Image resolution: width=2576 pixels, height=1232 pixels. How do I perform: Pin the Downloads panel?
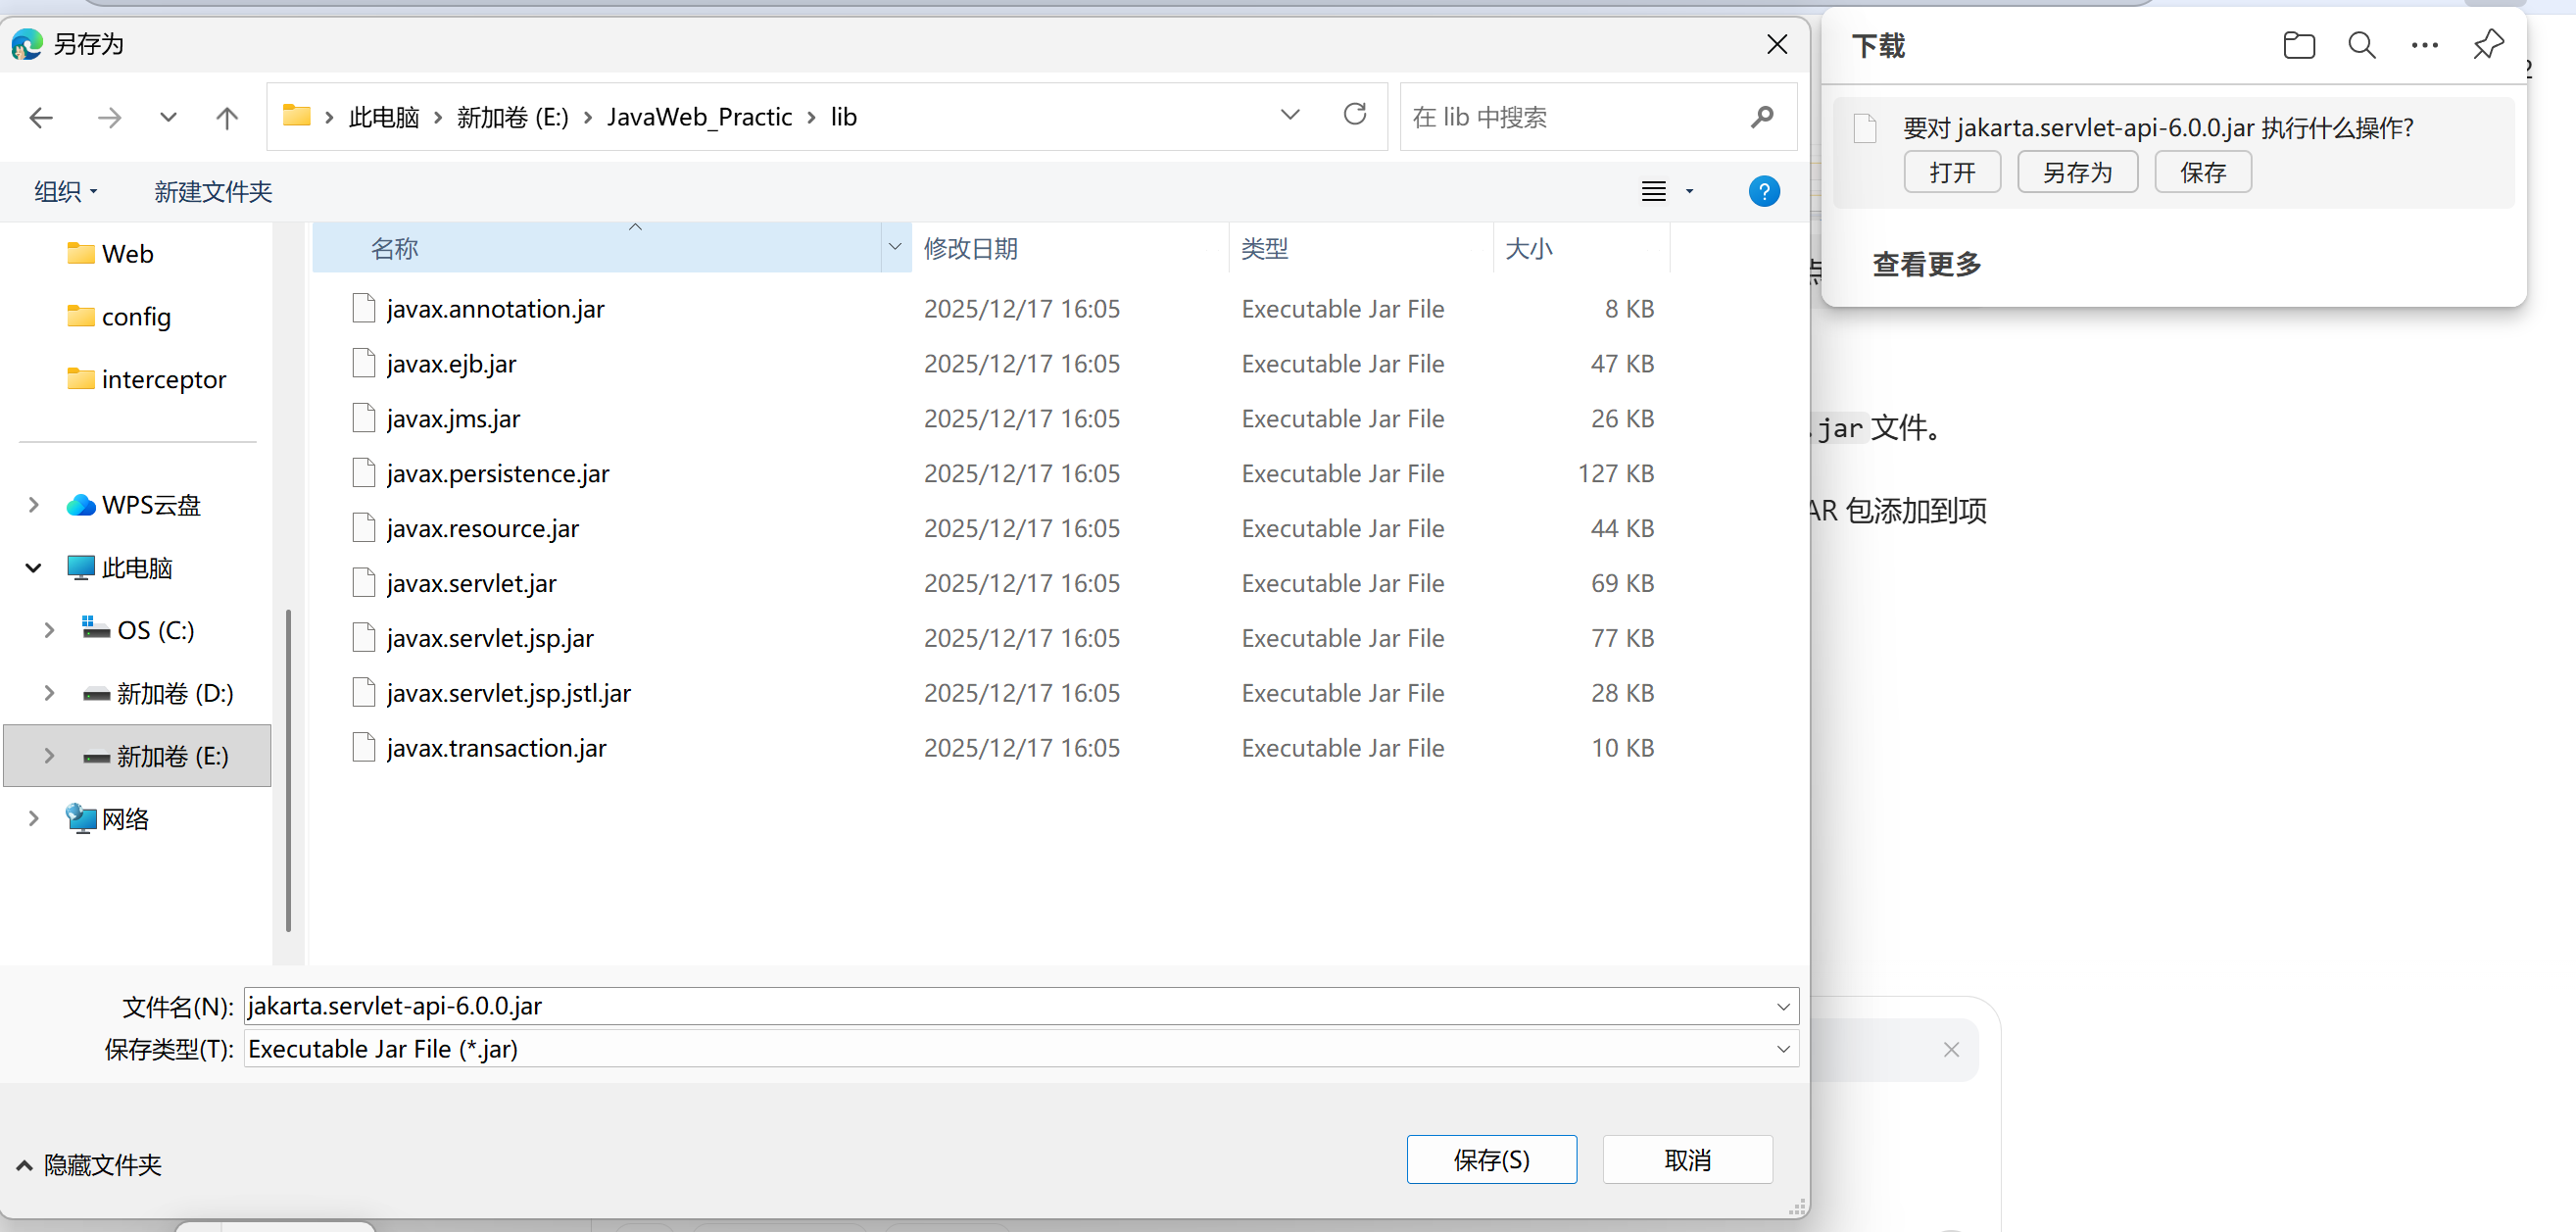pyautogui.click(x=2488, y=45)
